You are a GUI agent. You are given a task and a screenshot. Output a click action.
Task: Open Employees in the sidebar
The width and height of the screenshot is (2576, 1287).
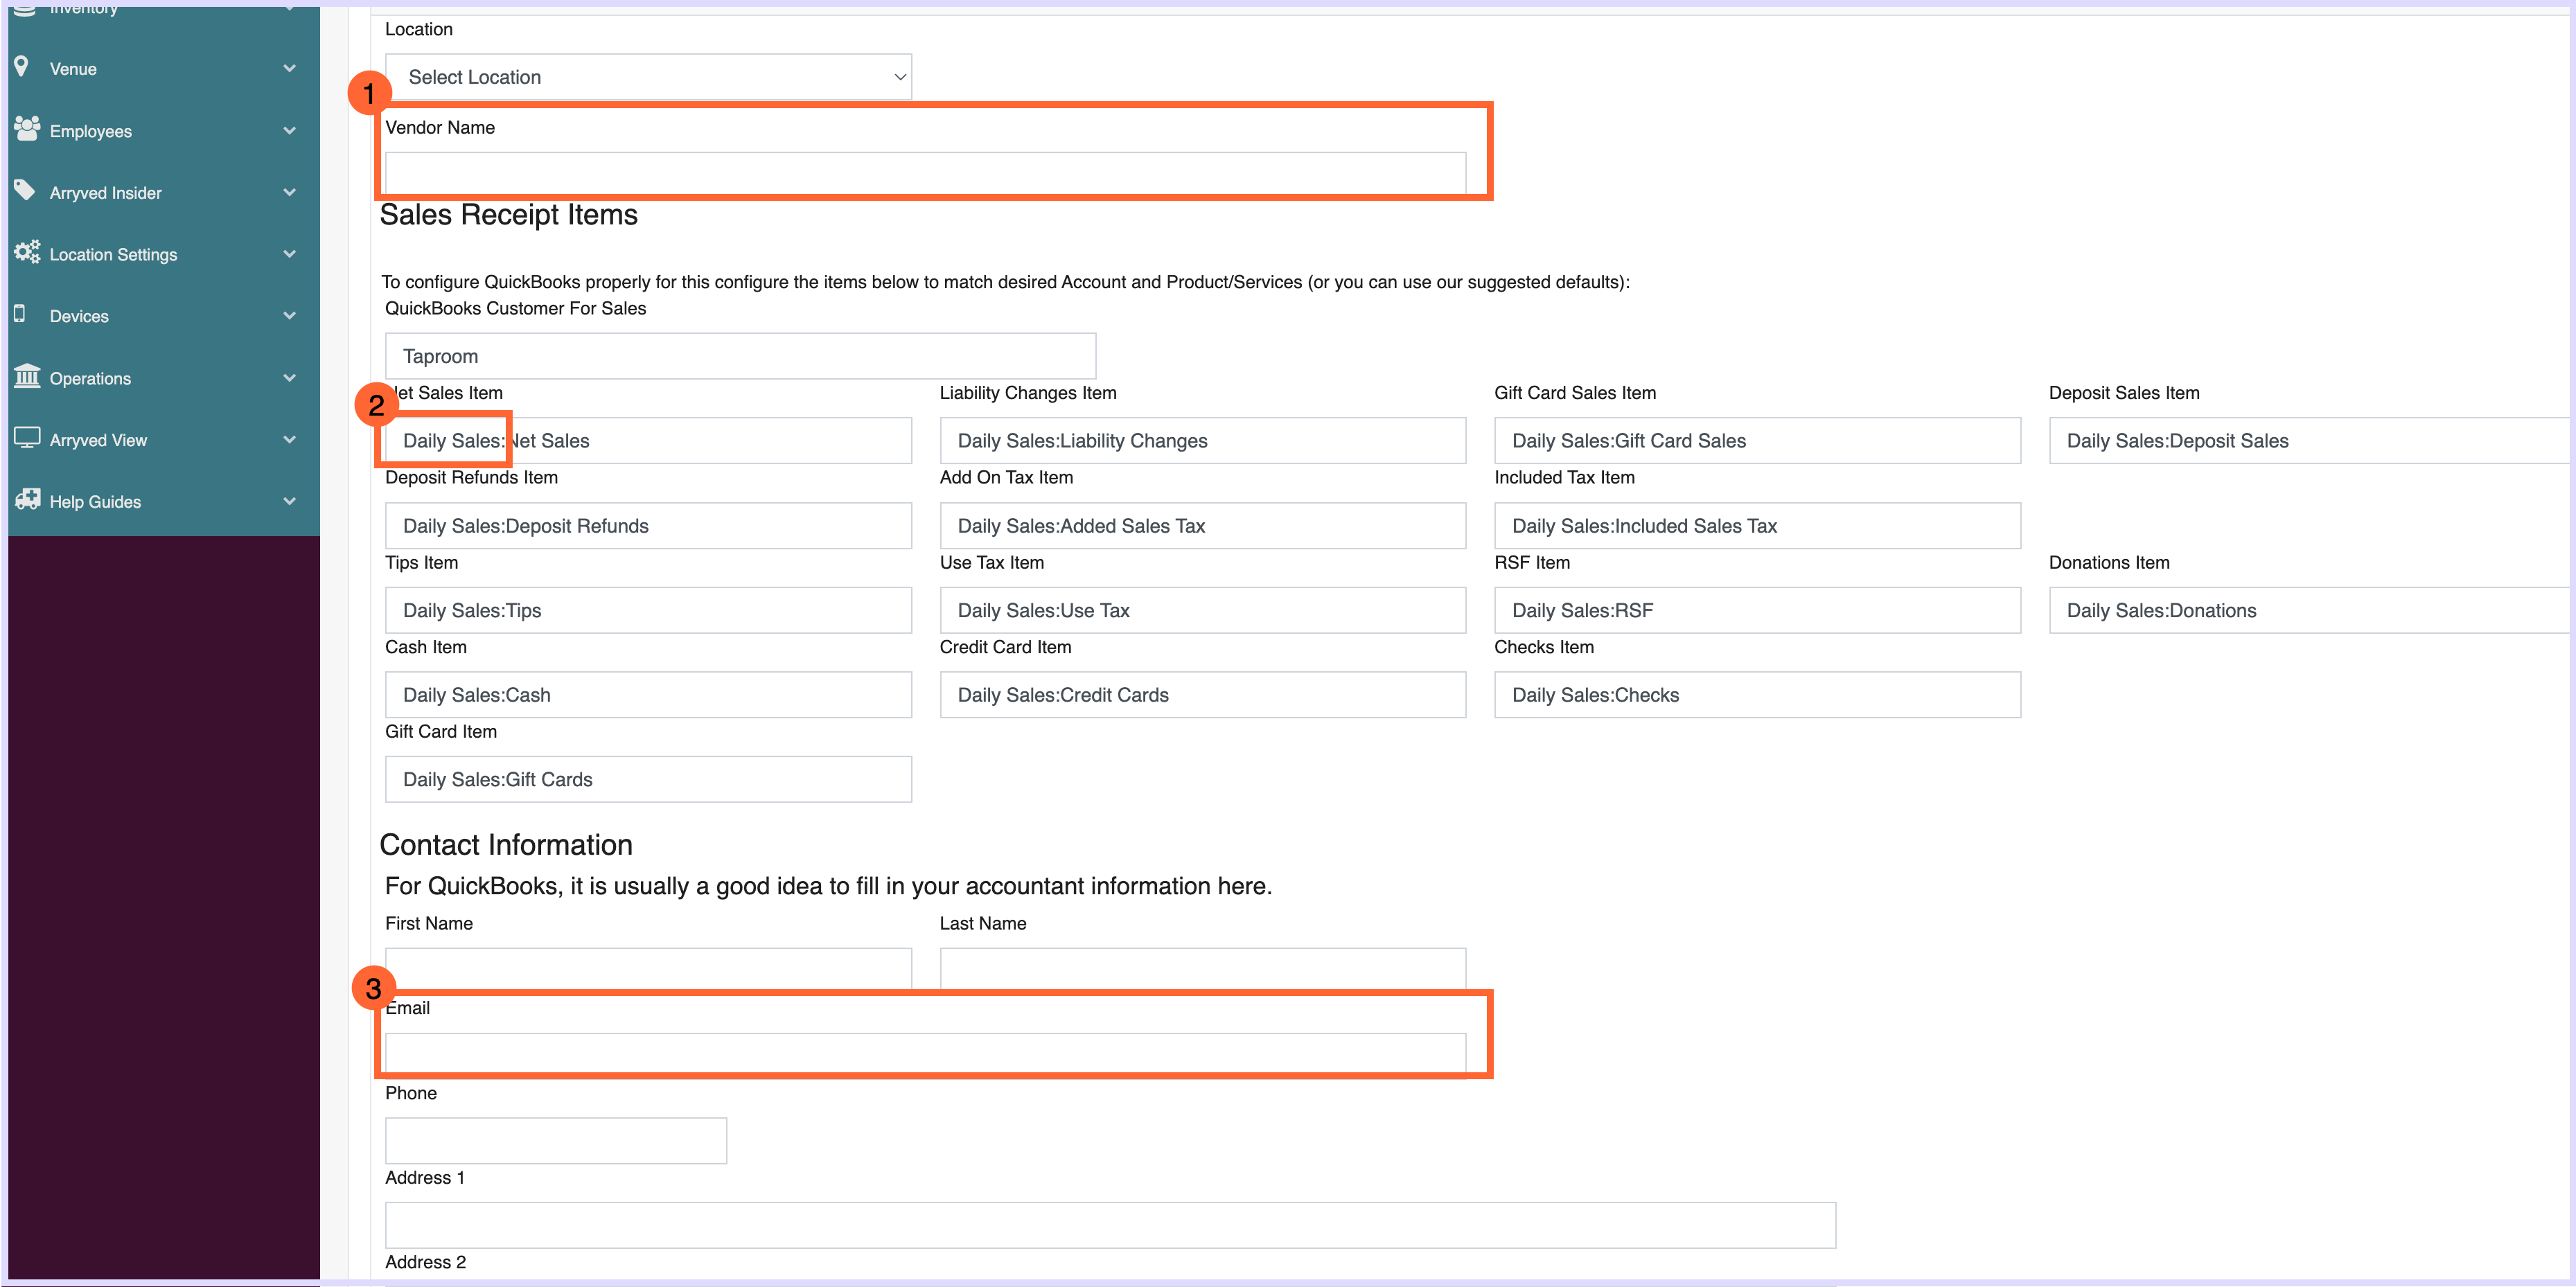pos(164,130)
